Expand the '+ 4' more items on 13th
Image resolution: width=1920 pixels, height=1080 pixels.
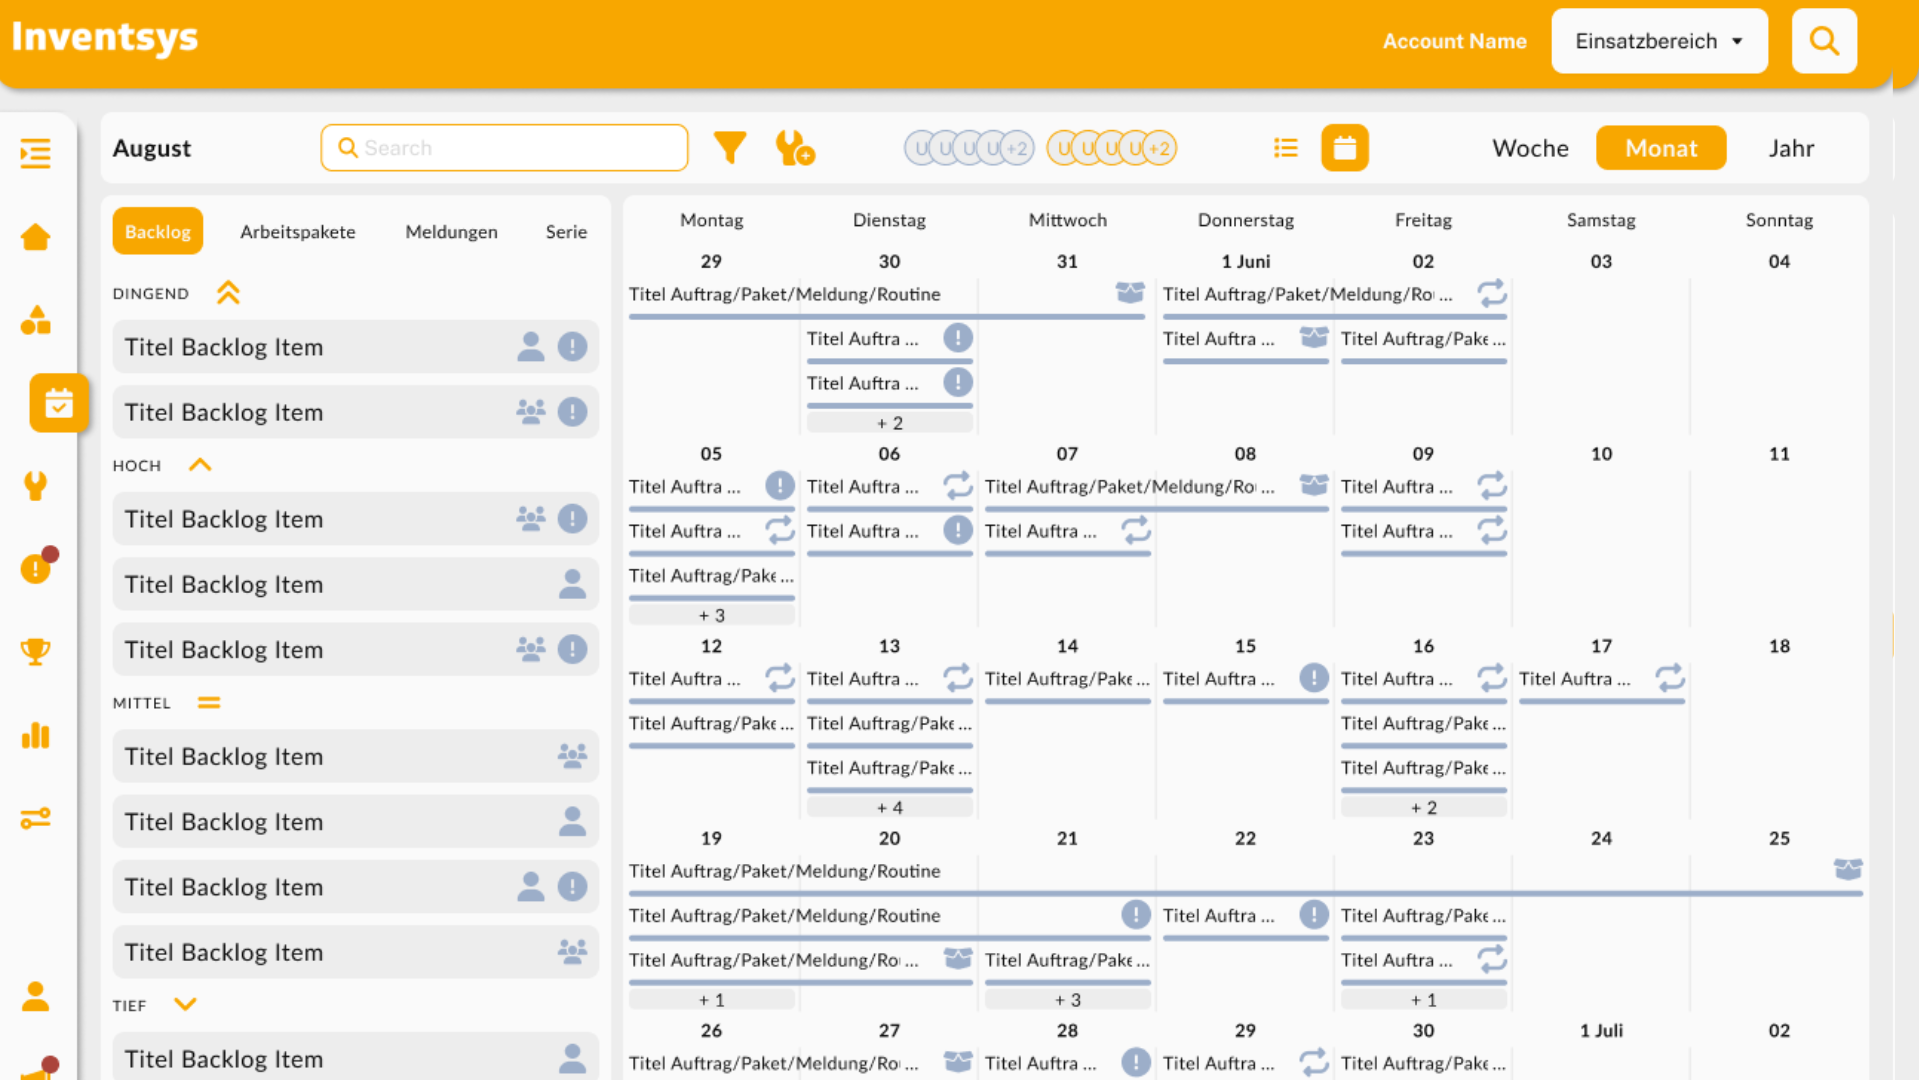click(889, 807)
